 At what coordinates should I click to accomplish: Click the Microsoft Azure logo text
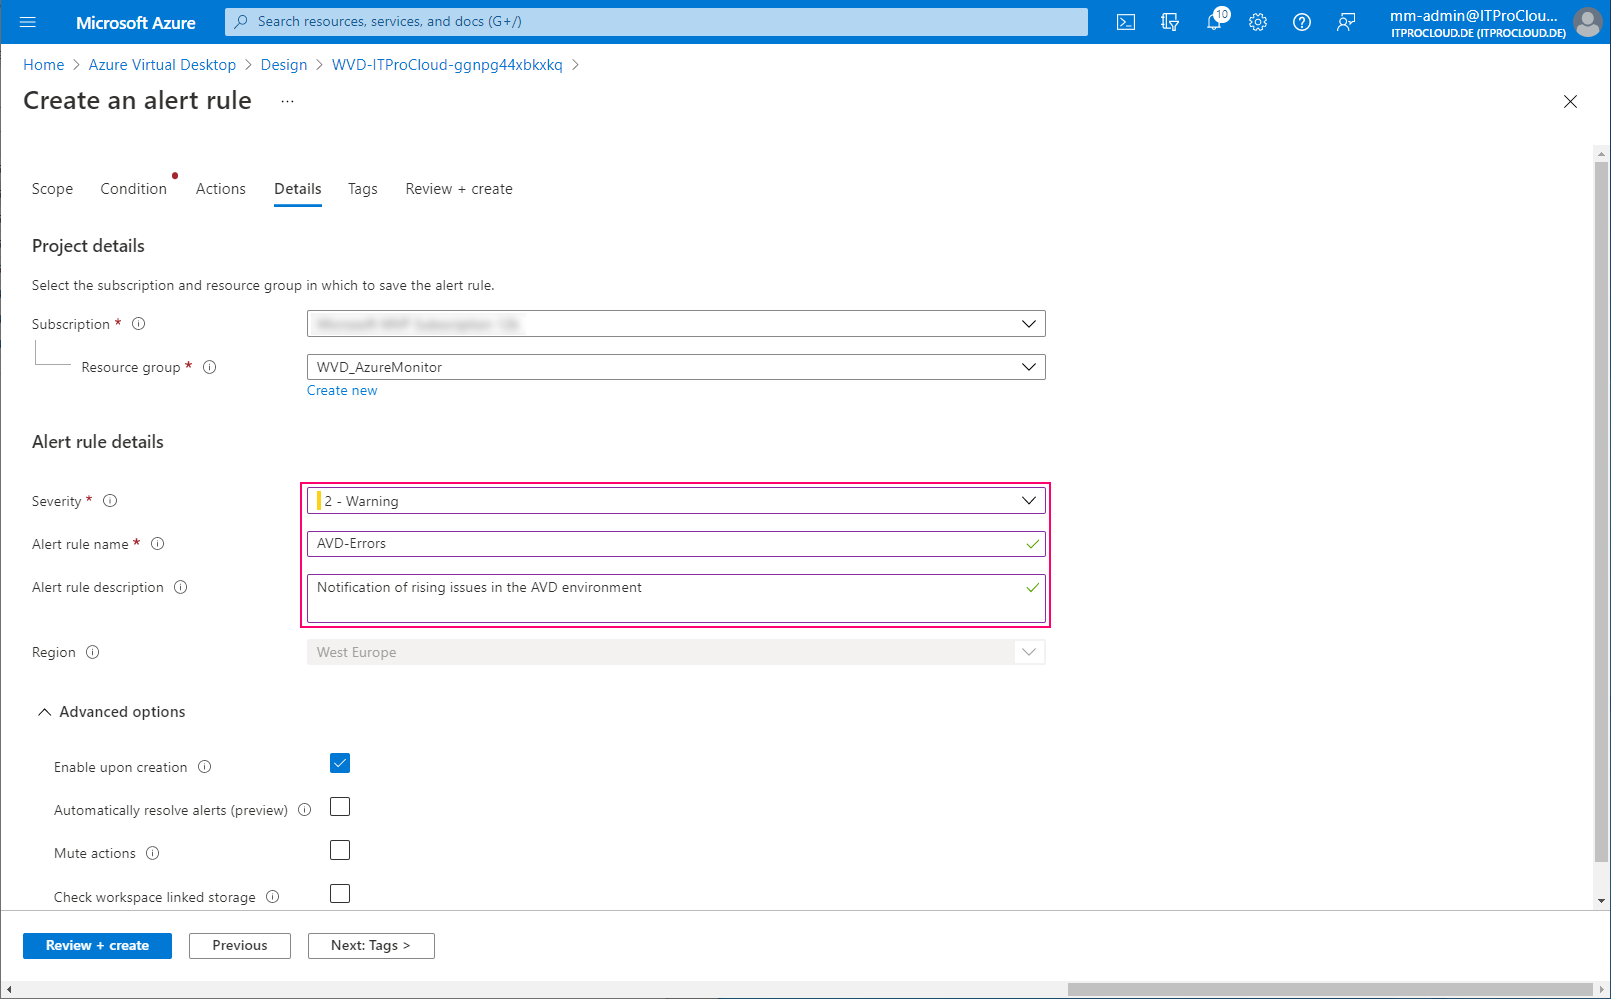click(x=136, y=22)
